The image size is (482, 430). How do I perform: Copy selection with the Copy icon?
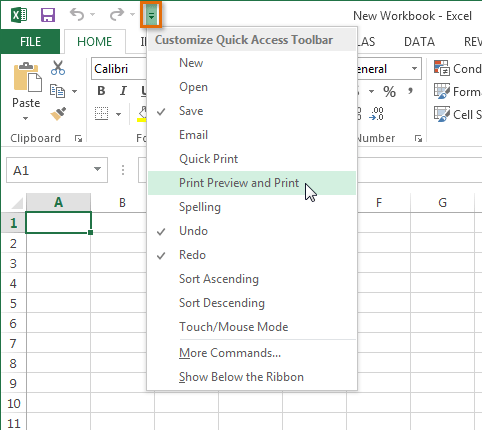[57, 91]
